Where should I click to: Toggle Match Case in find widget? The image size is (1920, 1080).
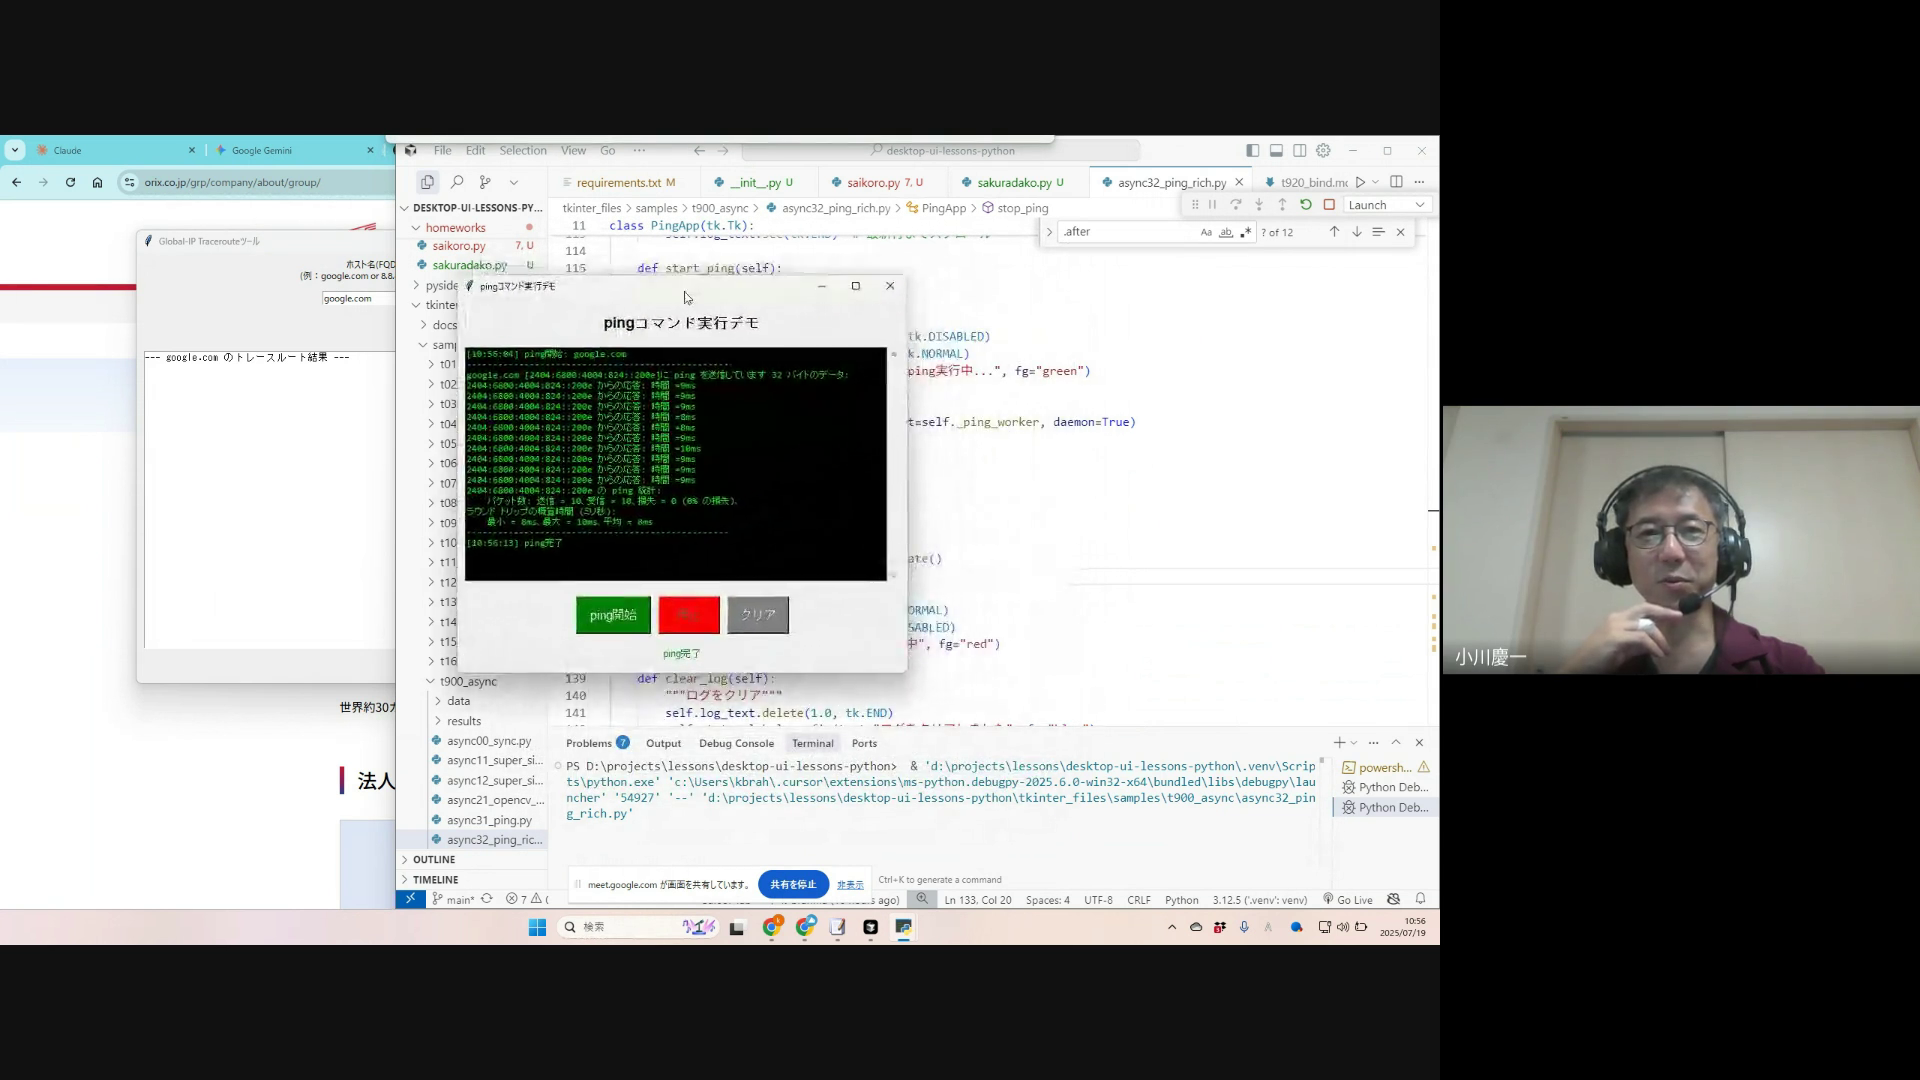[x=1206, y=232]
